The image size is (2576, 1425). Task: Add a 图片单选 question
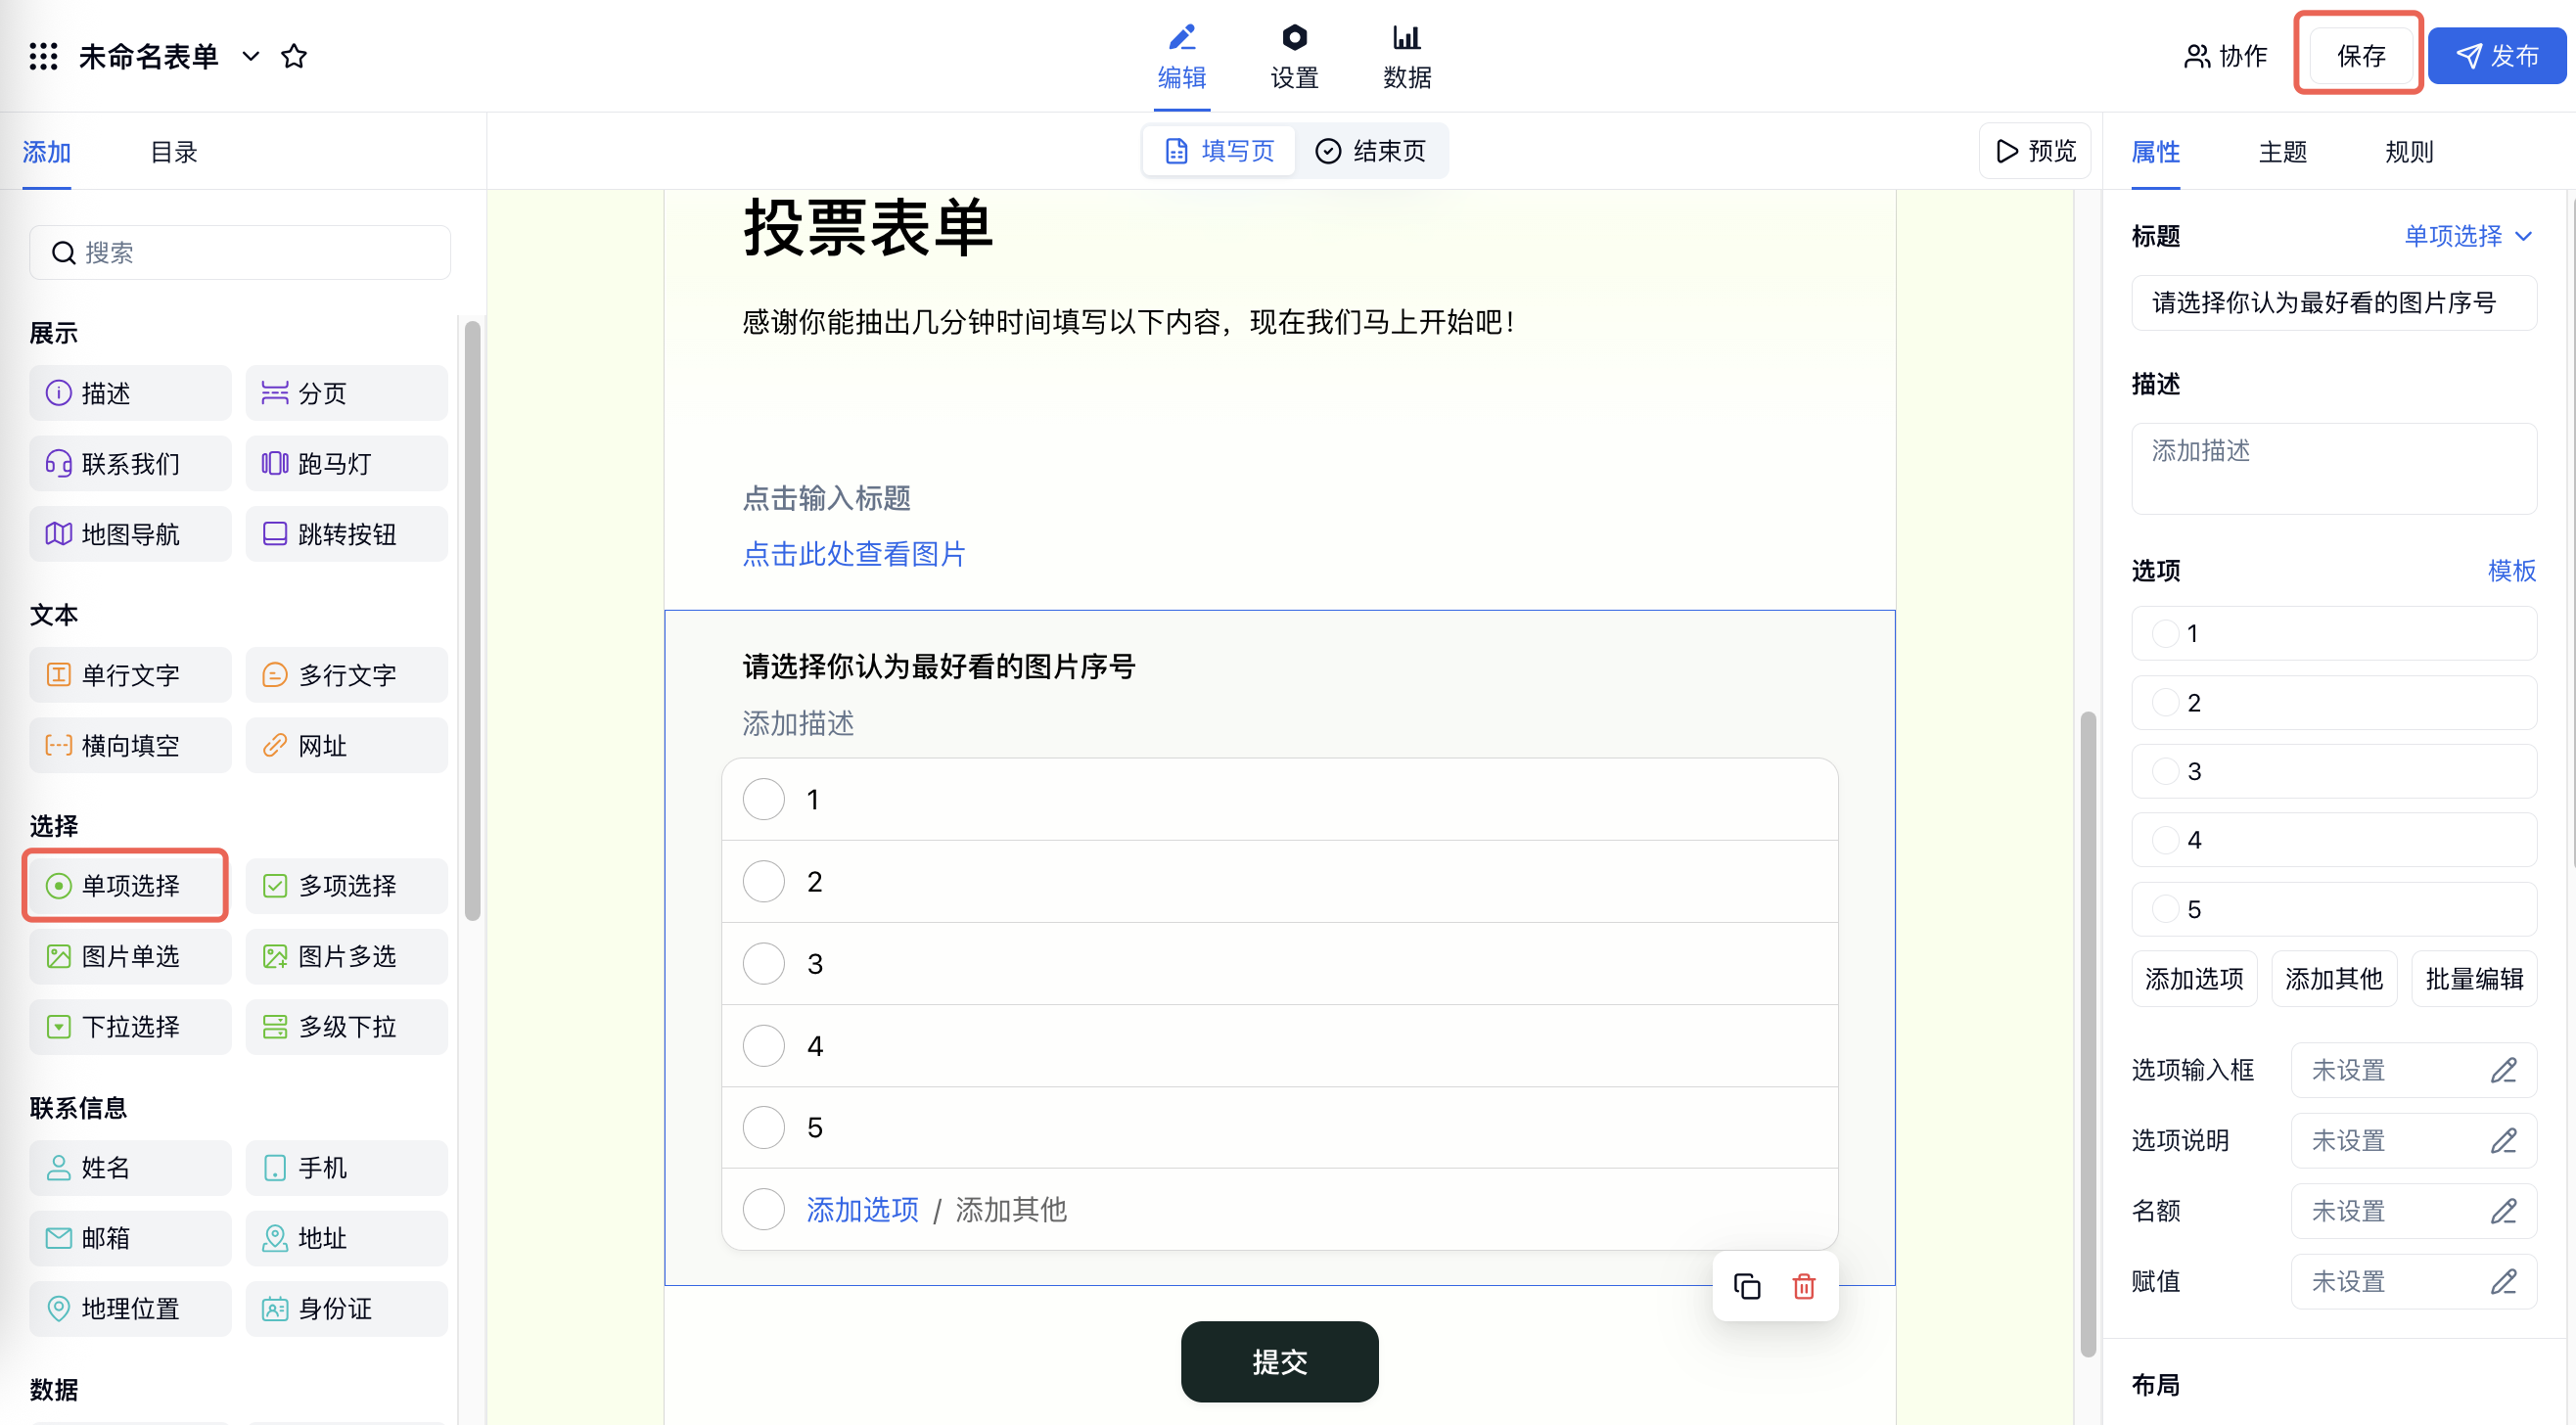pyautogui.click(x=130, y=956)
